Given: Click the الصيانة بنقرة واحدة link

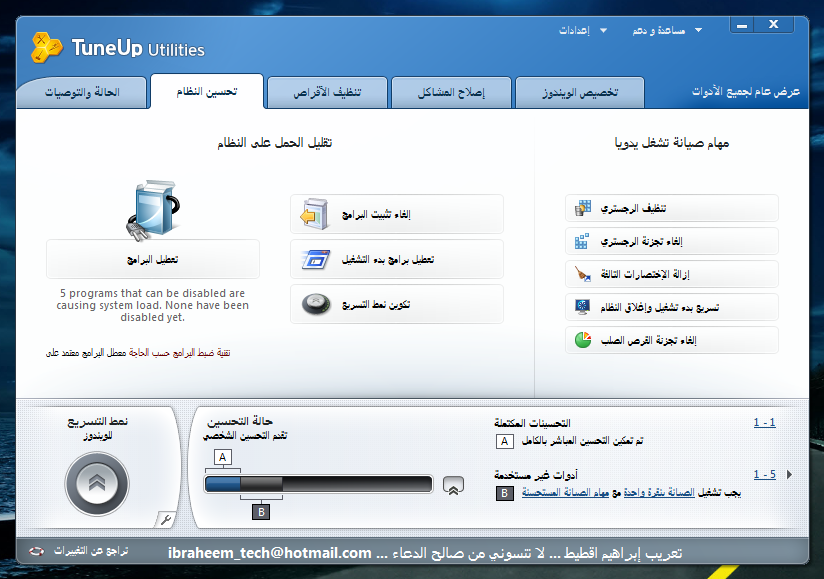Looking at the screenshot, I should coord(659,492).
